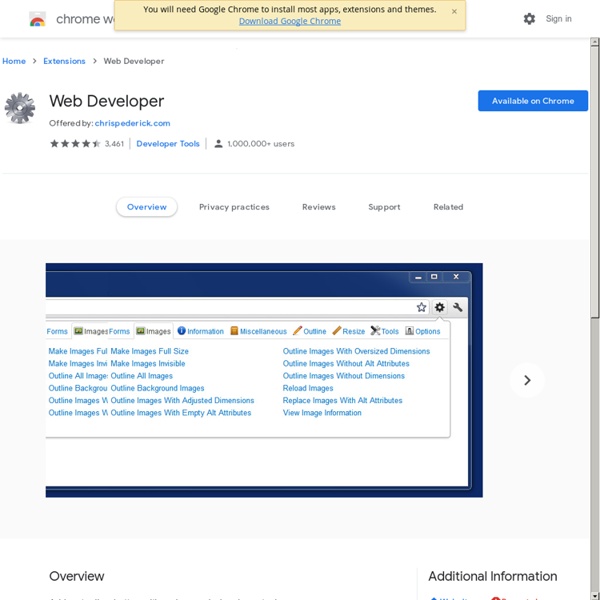This screenshot has width=600, height=600.
Task: Click 'Outline Background Images' in screenshot
Action: pyautogui.click(x=157, y=388)
